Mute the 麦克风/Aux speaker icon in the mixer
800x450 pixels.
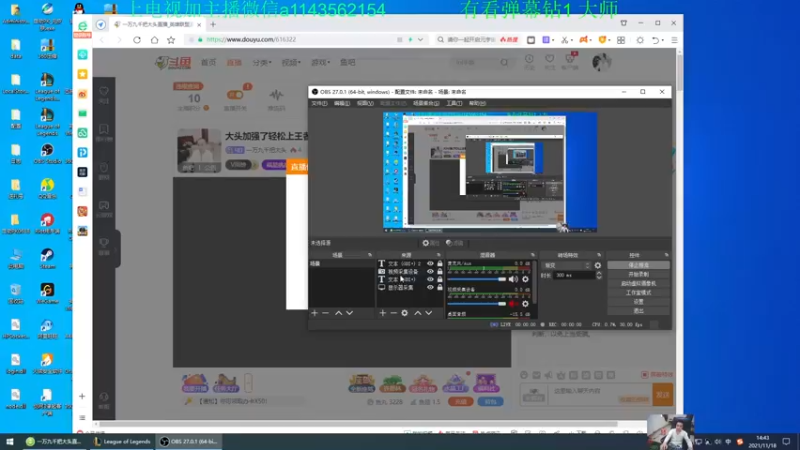coord(513,279)
